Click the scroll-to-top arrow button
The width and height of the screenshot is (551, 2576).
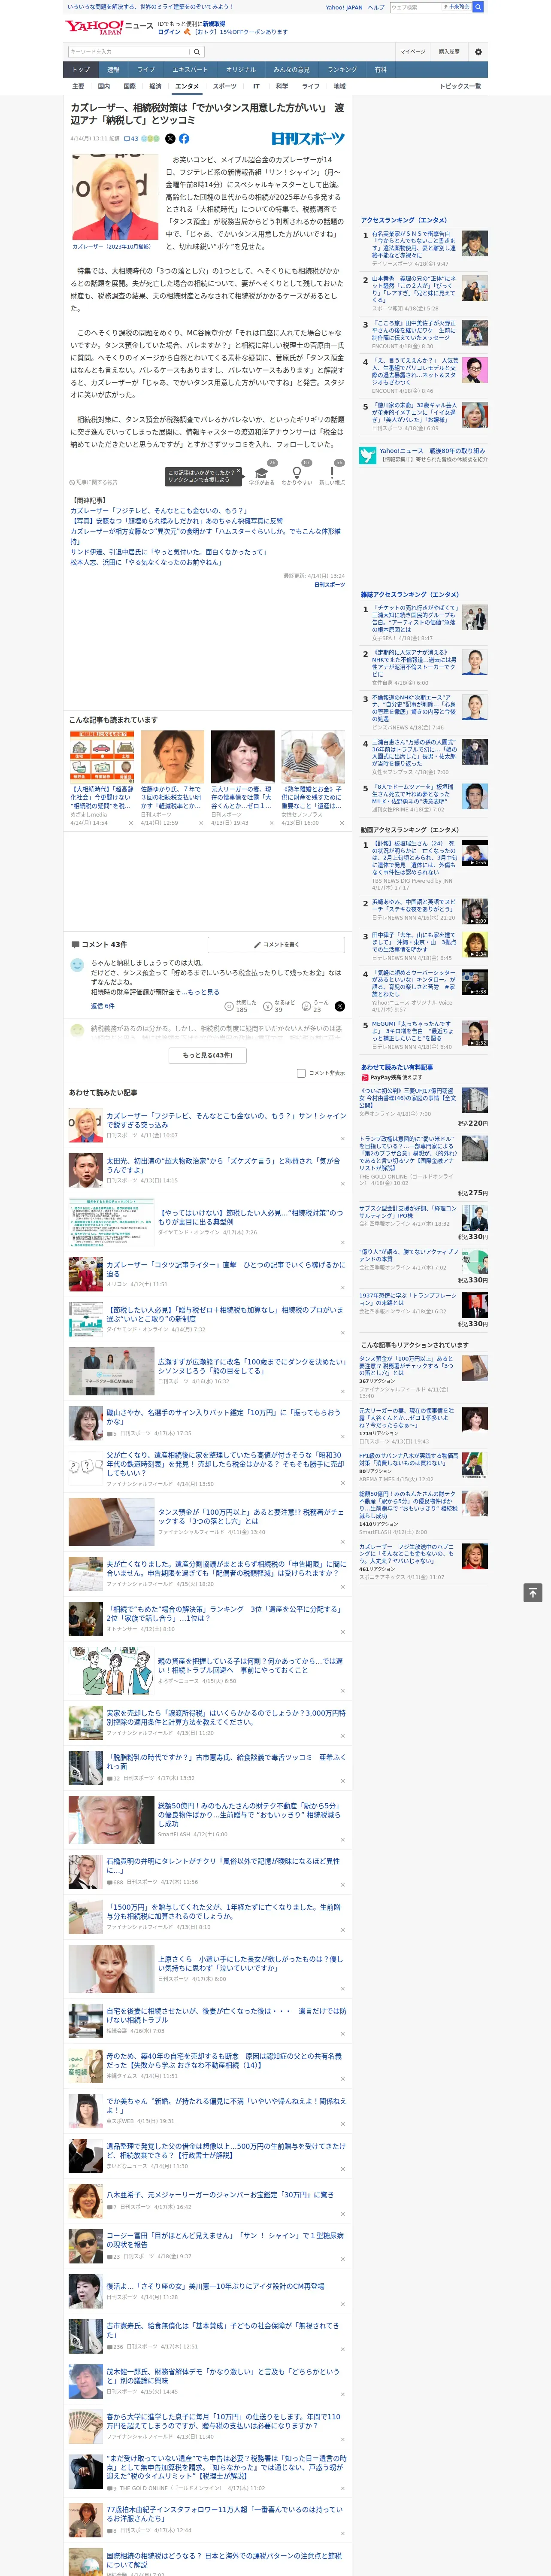coord(533,1593)
